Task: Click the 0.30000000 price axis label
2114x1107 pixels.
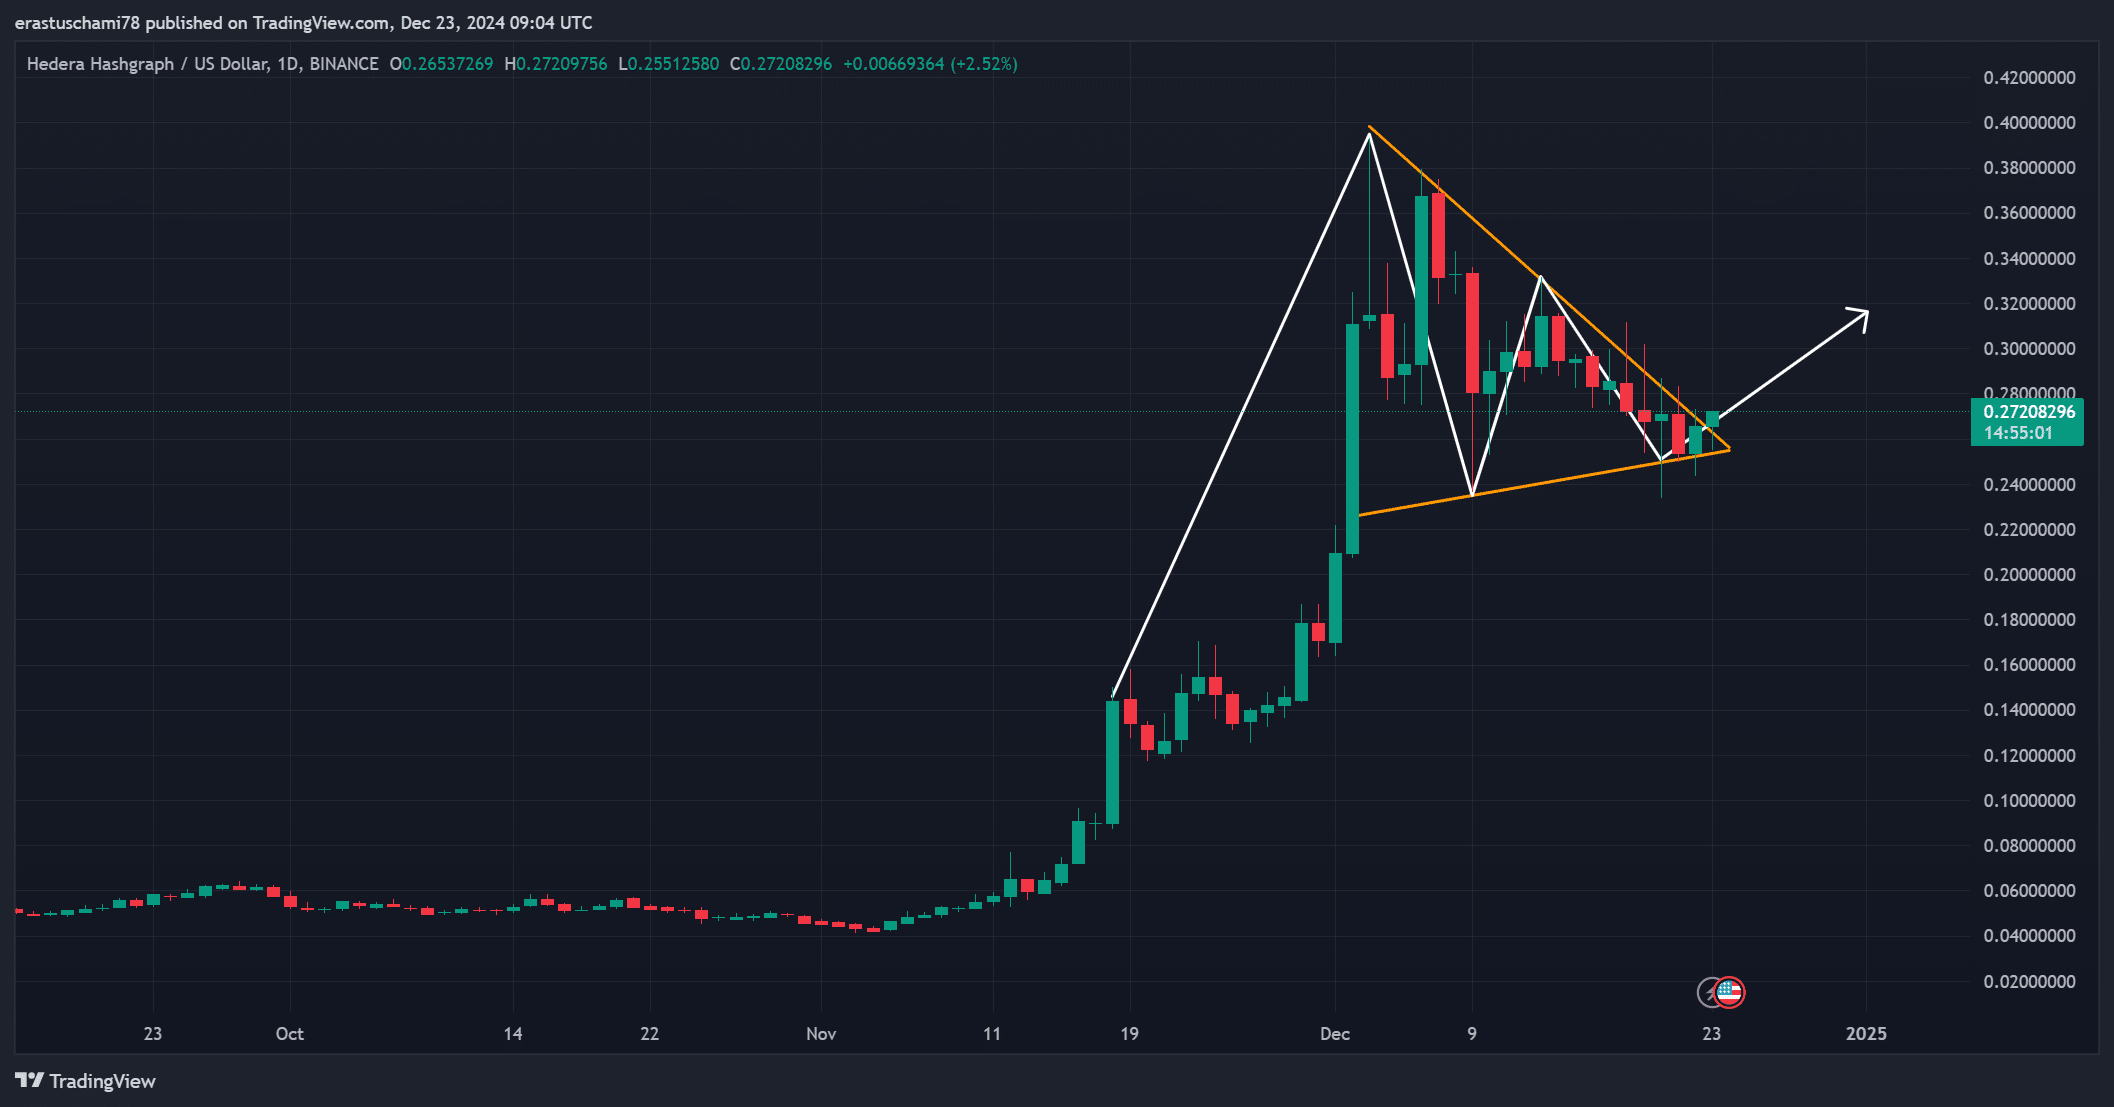Action: (x=2030, y=349)
